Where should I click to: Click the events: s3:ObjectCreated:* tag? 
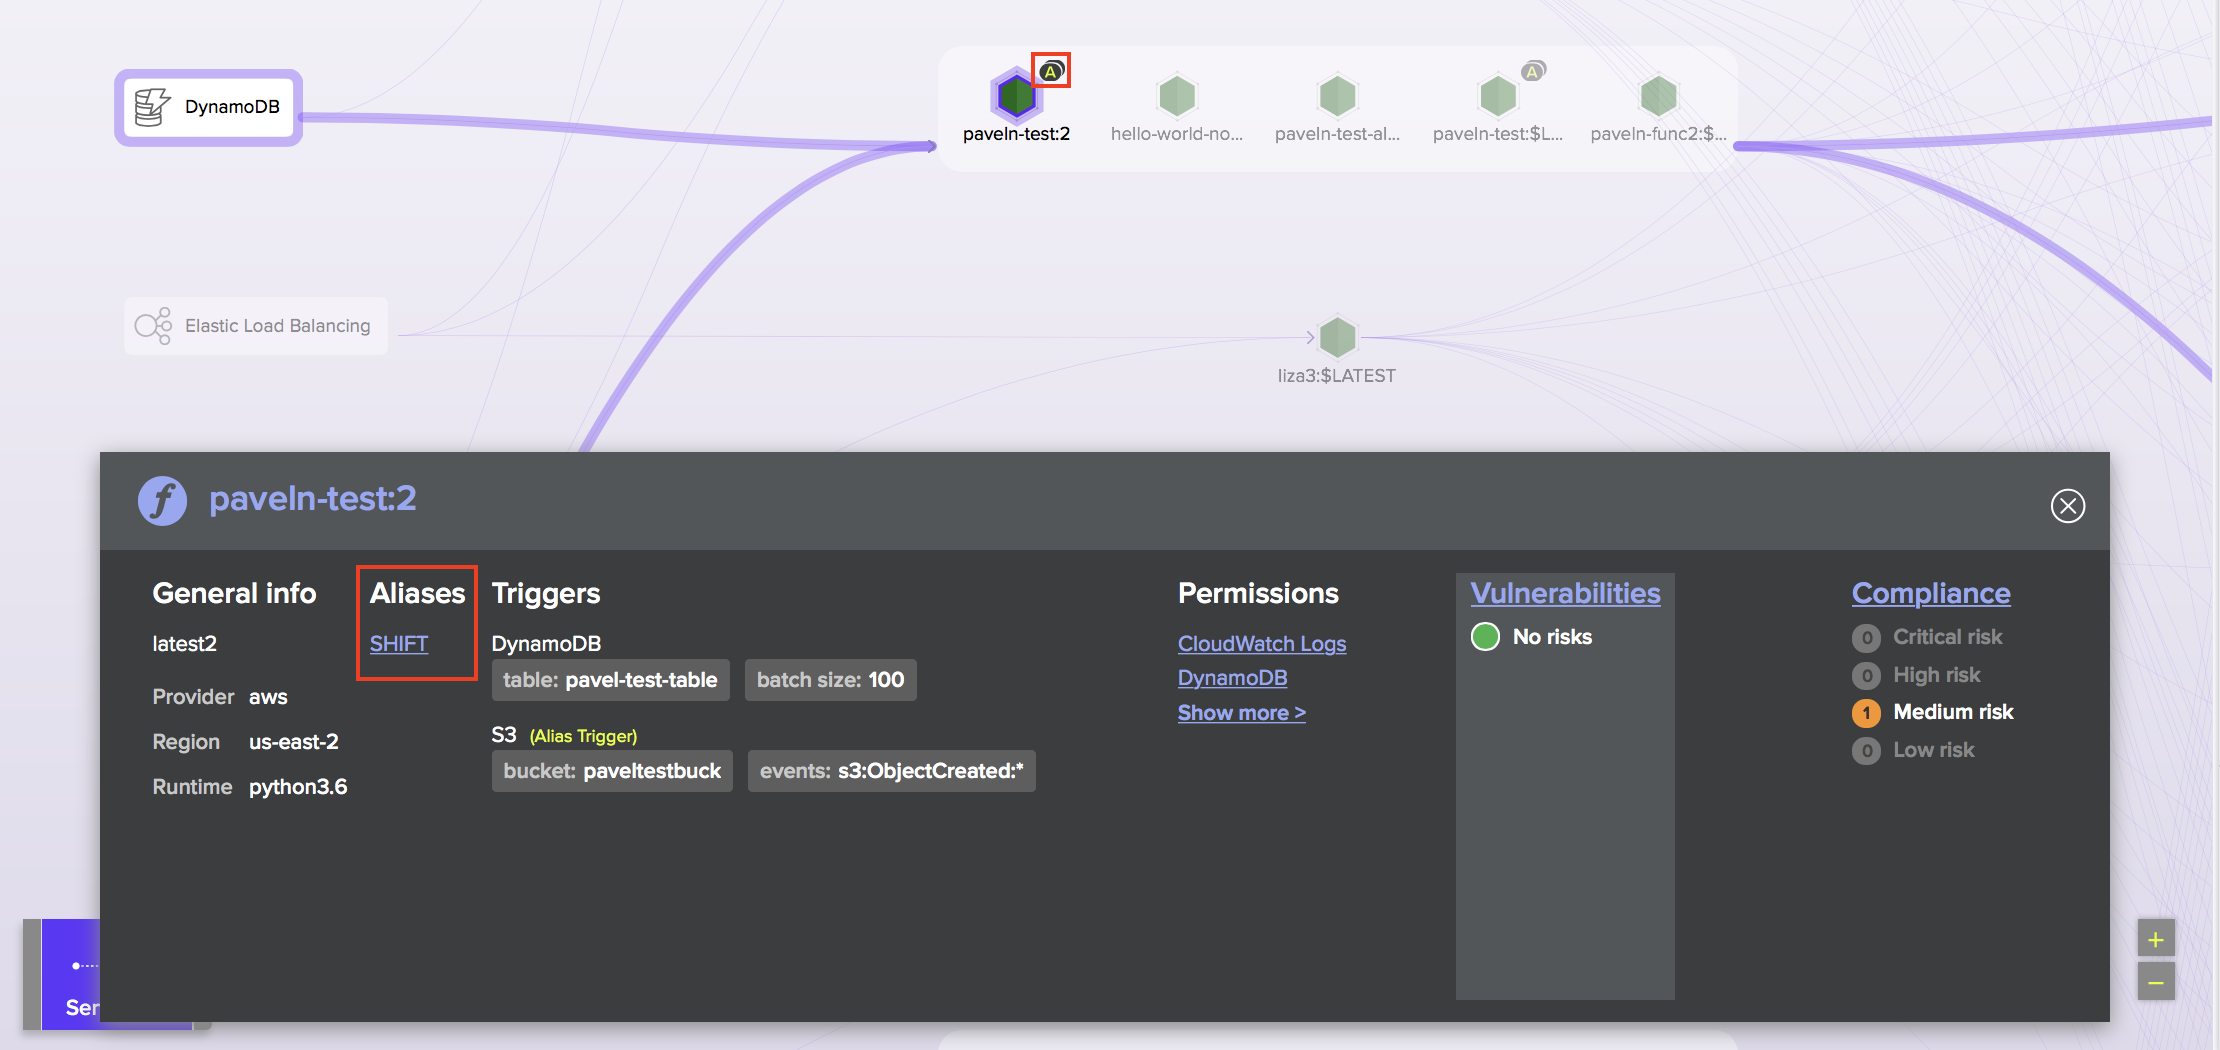tap(892, 771)
